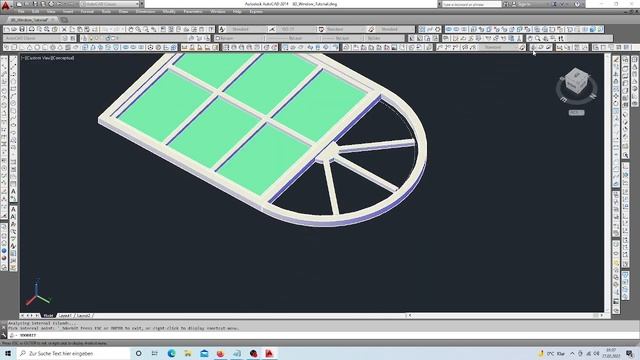Click the Windows taskbar search box
The image size is (640, 360).
73,353
